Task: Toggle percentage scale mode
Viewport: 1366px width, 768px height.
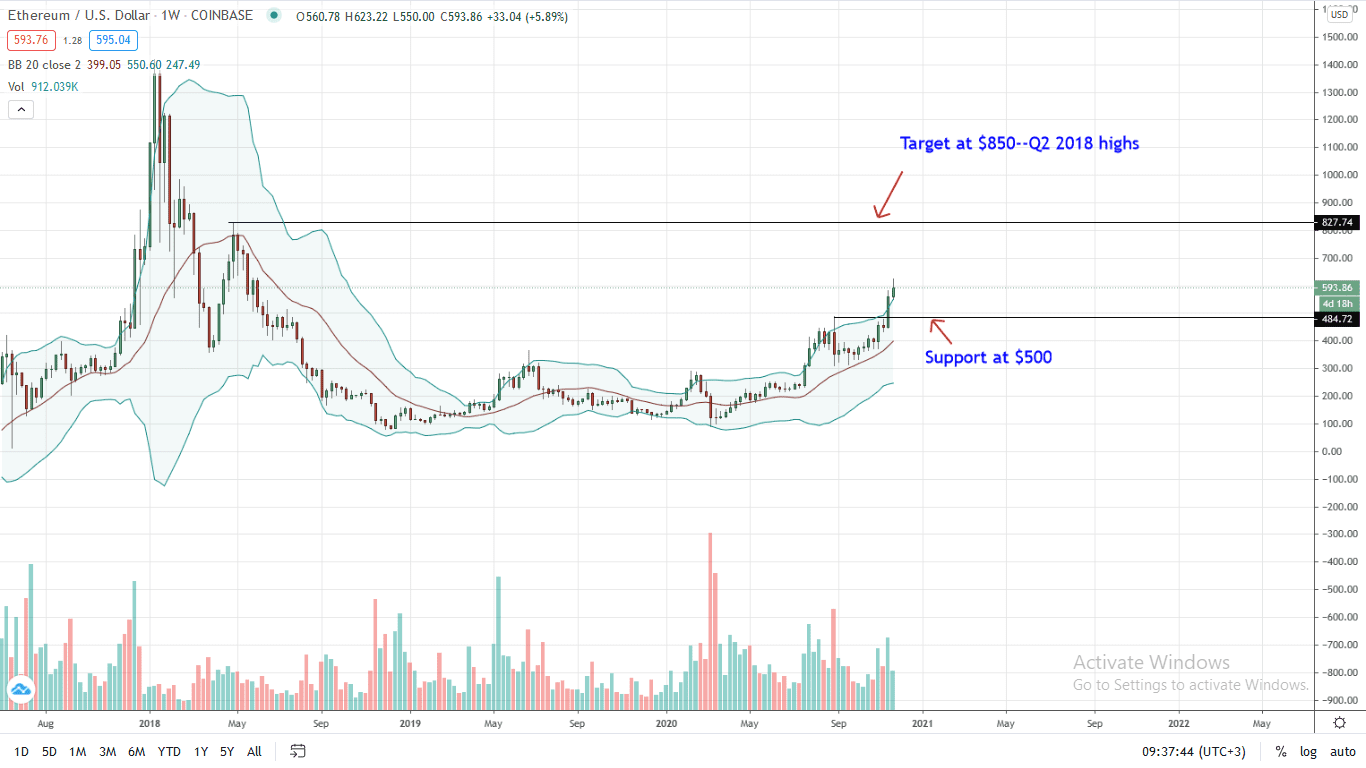Action: click(x=1281, y=751)
